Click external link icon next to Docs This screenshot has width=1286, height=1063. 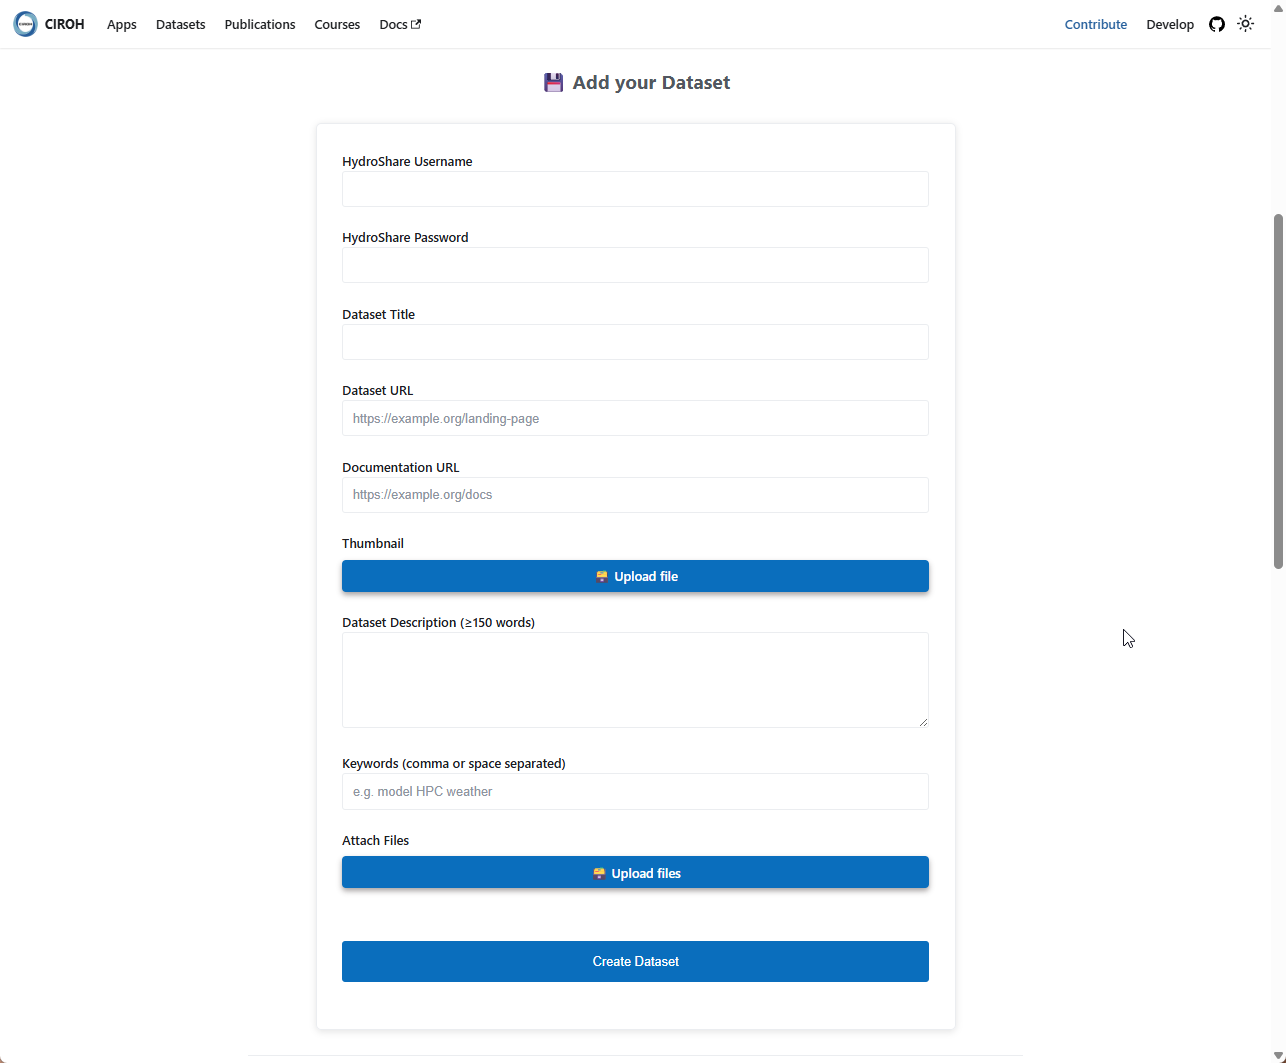(416, 24)
